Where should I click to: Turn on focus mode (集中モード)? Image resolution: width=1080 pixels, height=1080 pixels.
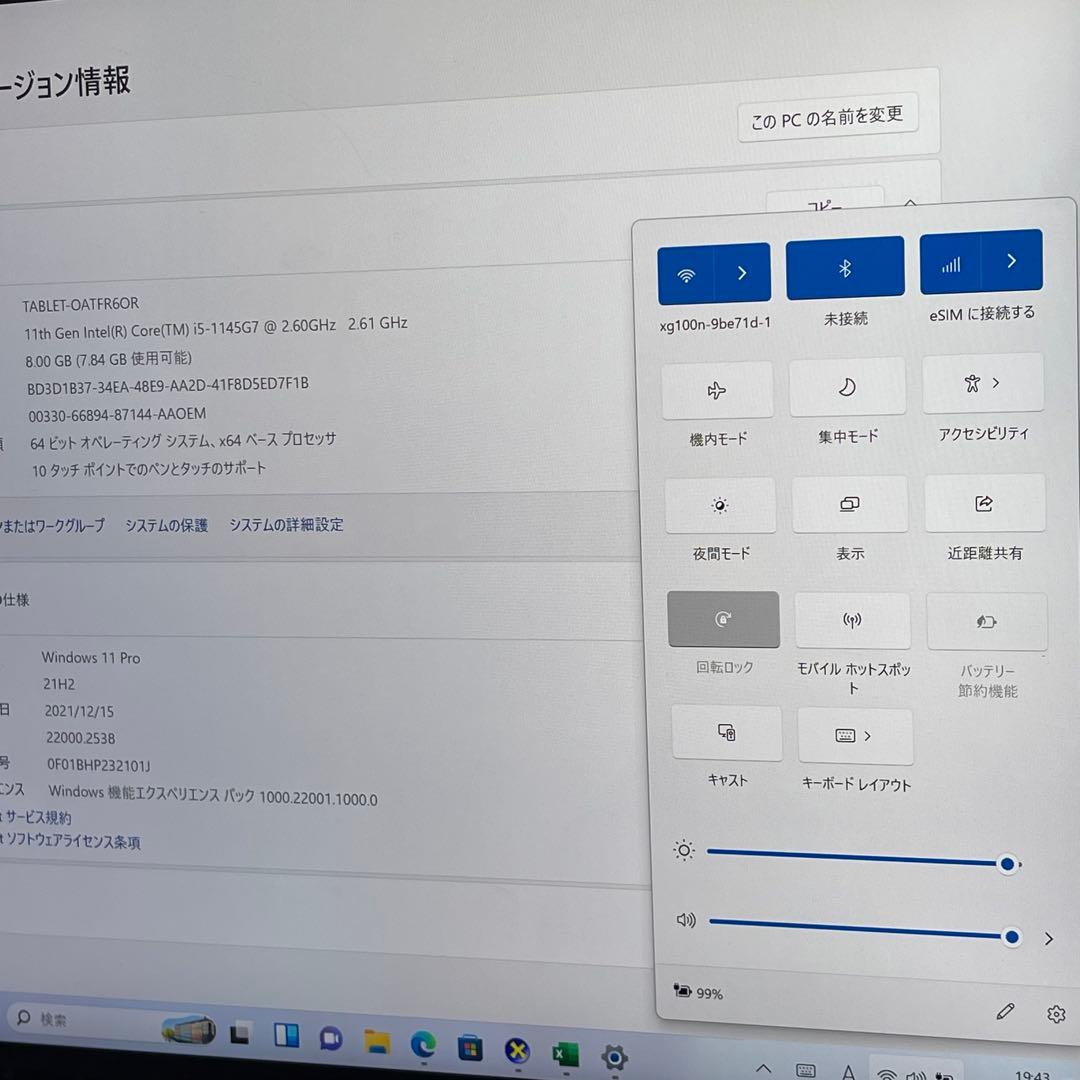tap(847, 387)
